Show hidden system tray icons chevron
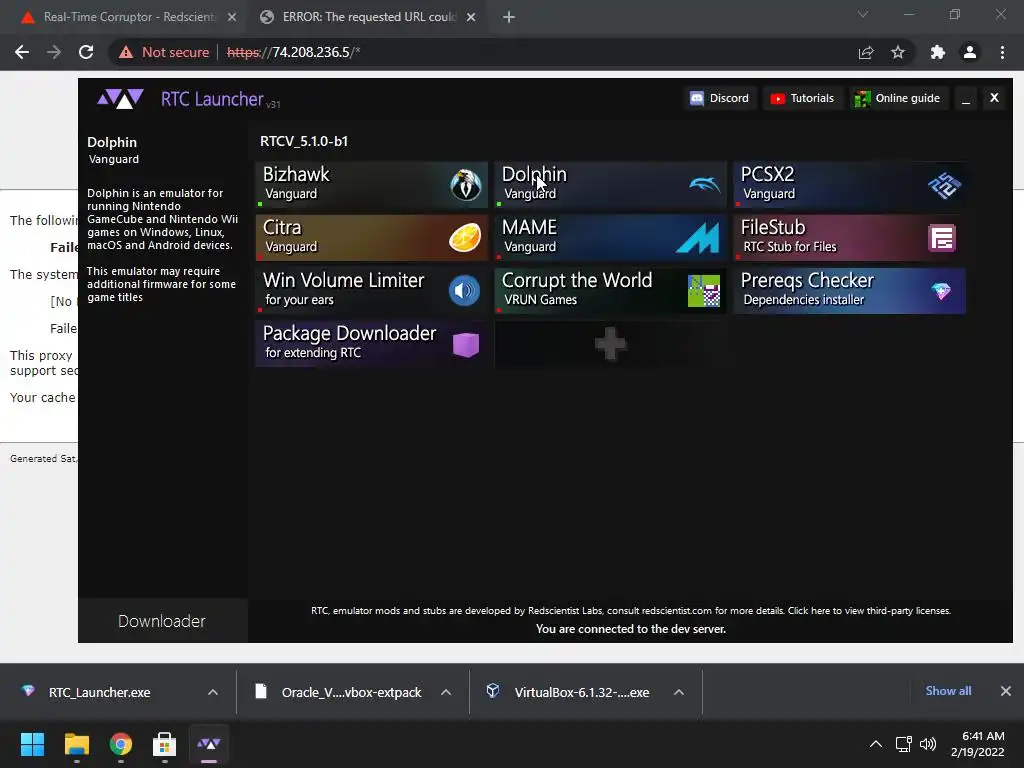Screen dimensions: 1024x768 click(x=876, y=744)
